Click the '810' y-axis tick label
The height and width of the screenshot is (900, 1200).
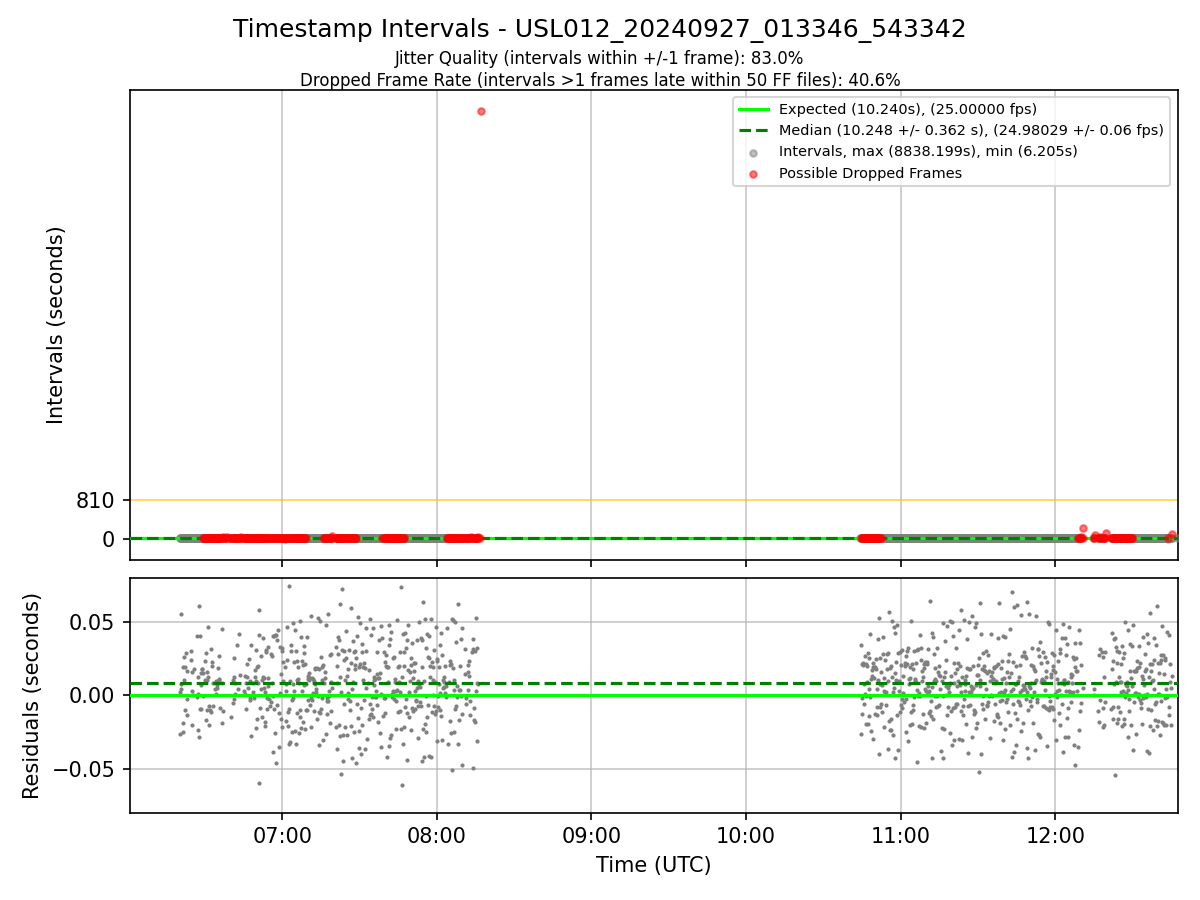coord(97,500)
